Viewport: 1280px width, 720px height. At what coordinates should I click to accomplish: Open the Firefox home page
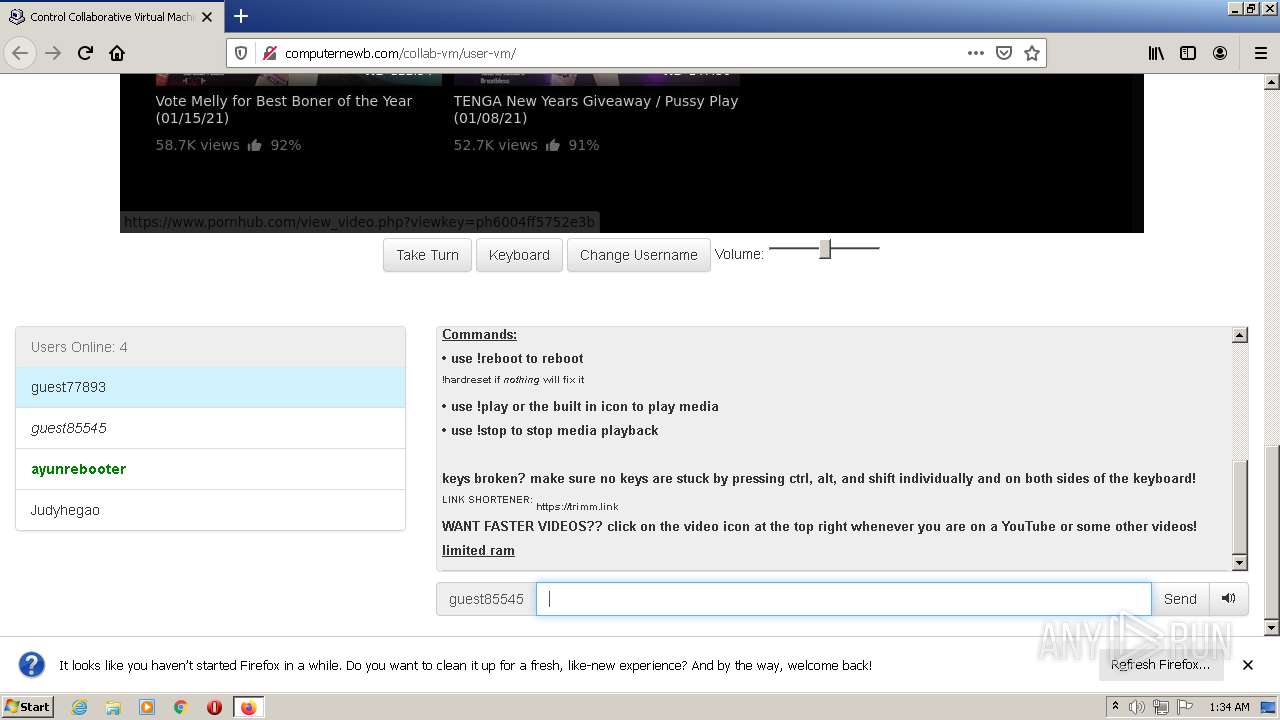pyautogui.click(x=117, y=53)
